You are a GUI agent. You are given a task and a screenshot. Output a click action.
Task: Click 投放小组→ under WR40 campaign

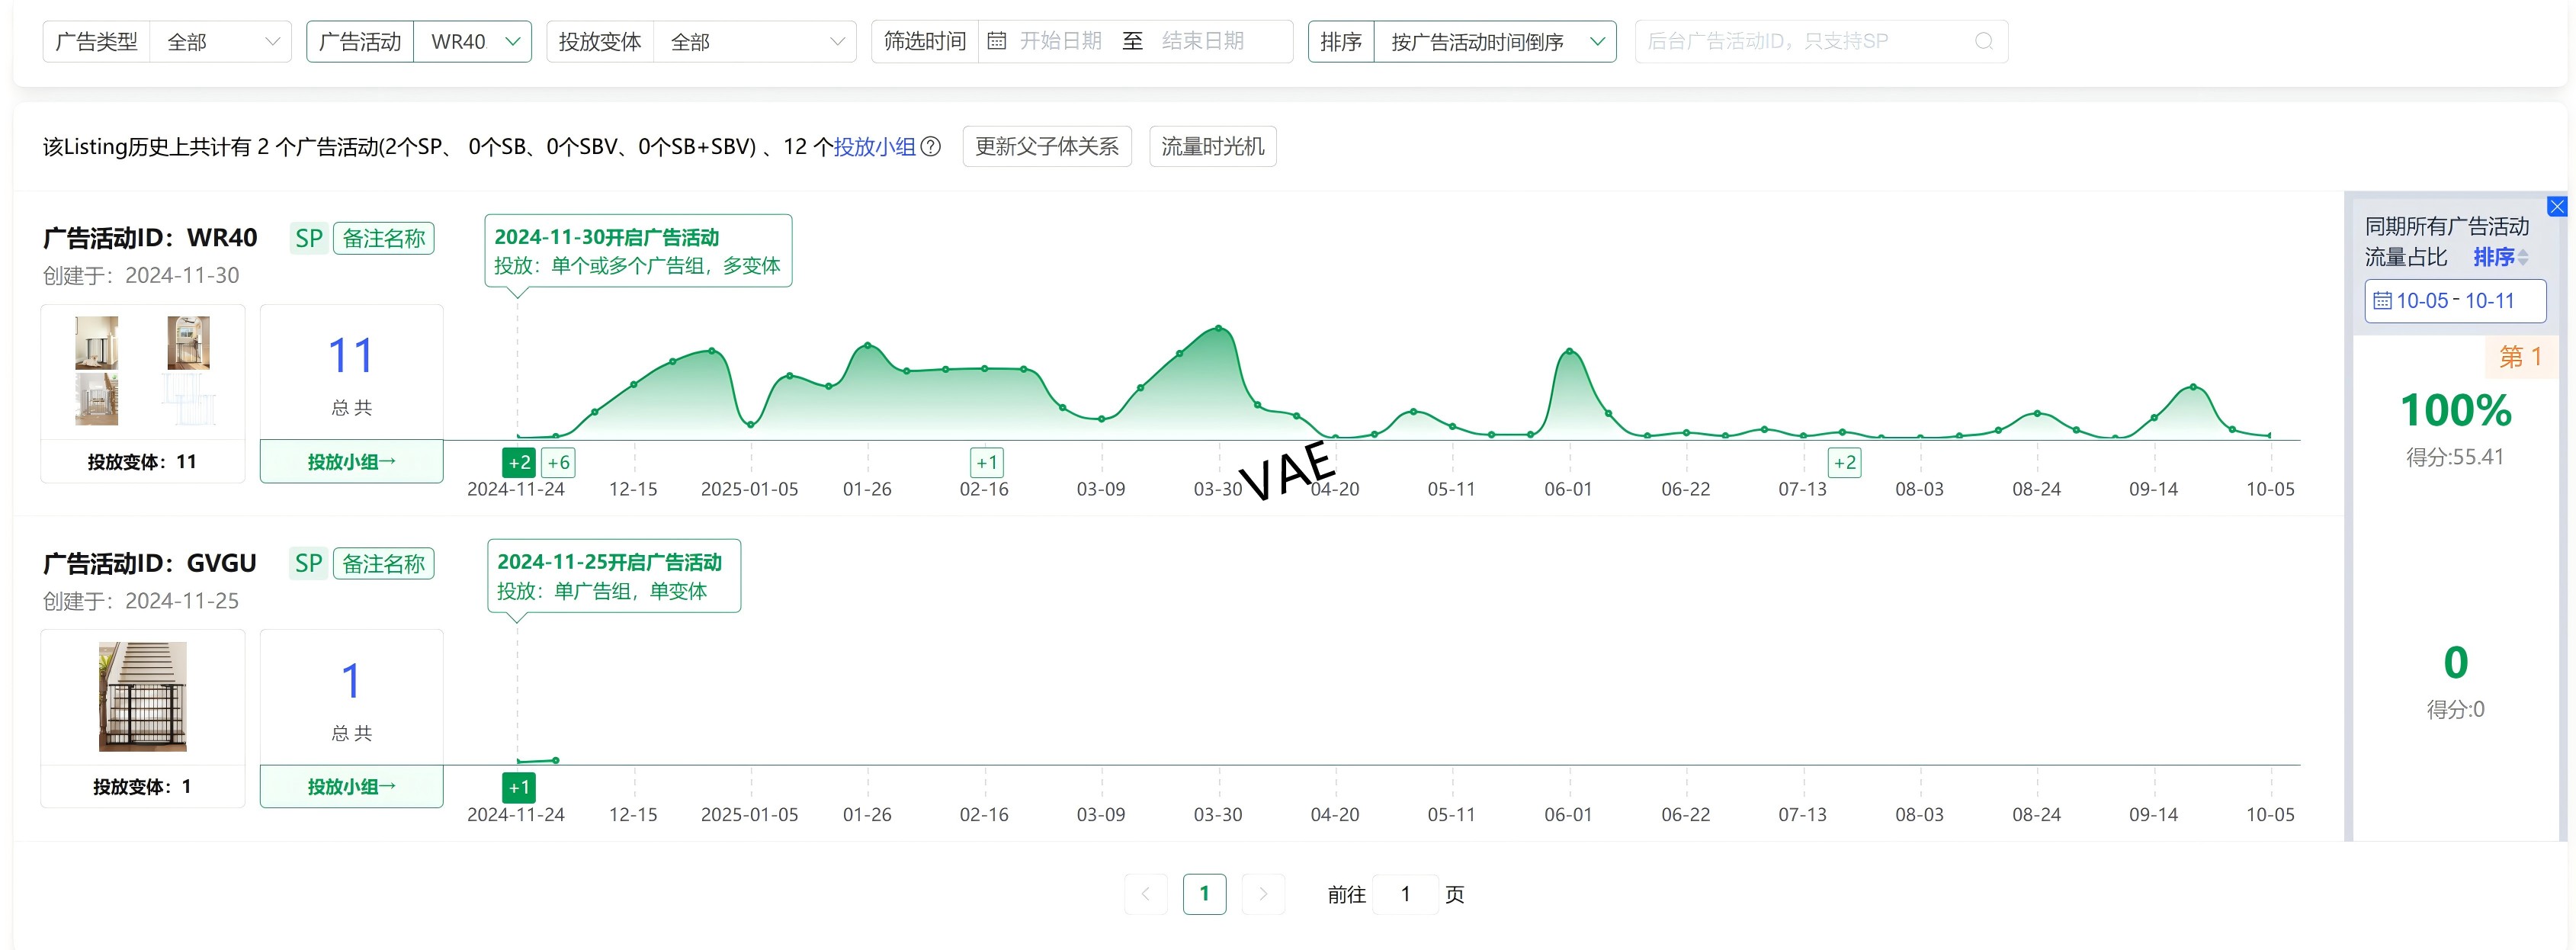click(351, 462)
